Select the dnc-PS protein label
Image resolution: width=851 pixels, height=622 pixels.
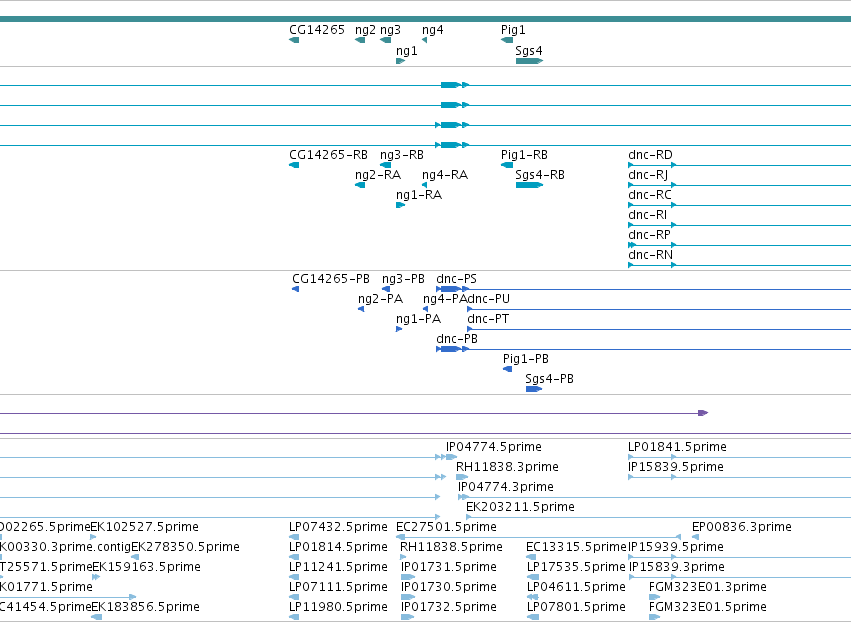click(x=456, y=279)
